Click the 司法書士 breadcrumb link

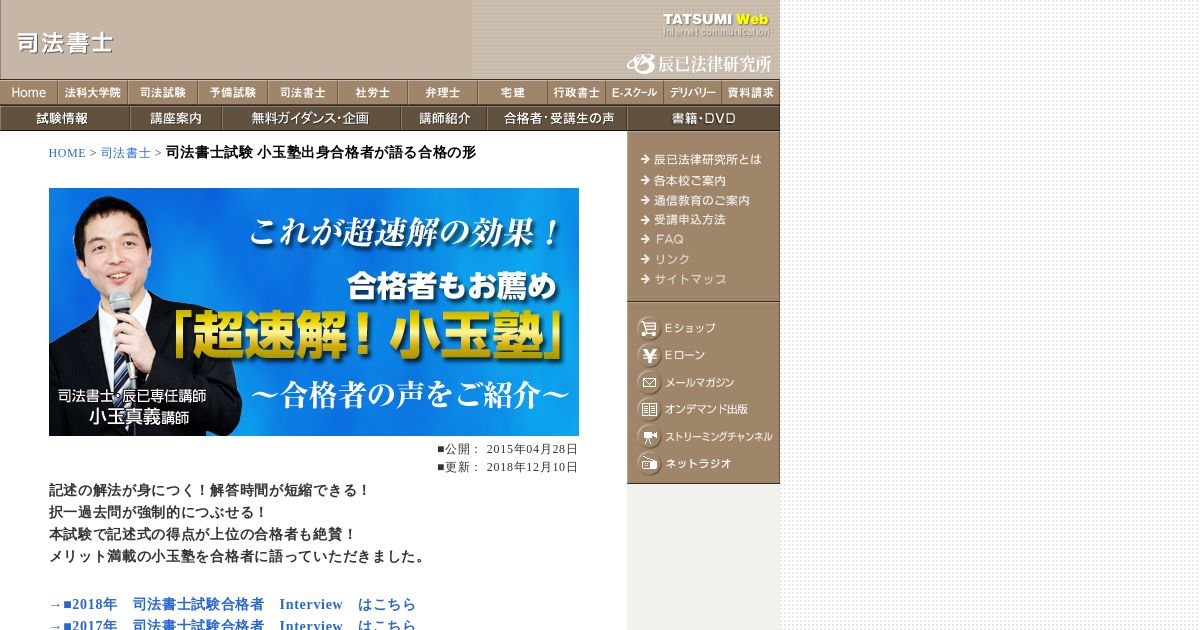126,153
